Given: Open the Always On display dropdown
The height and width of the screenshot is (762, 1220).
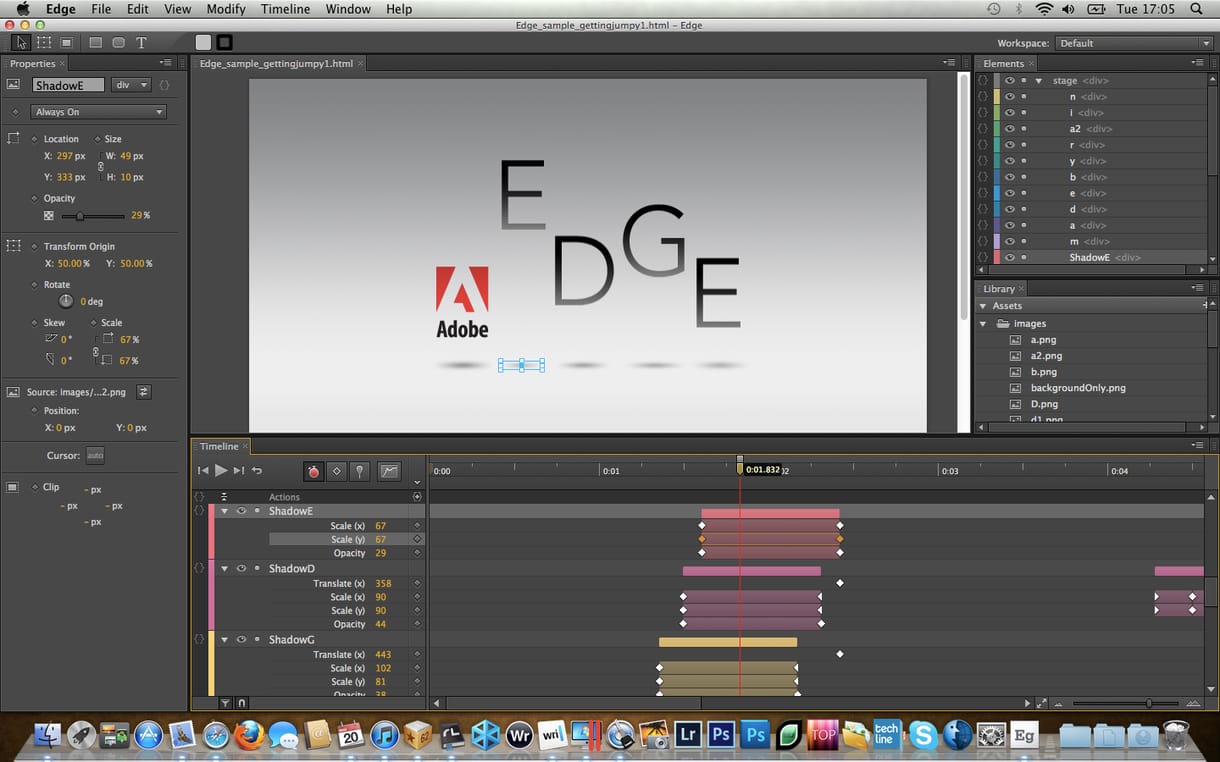Looking at the screenshot, I should tap(98, 112).
